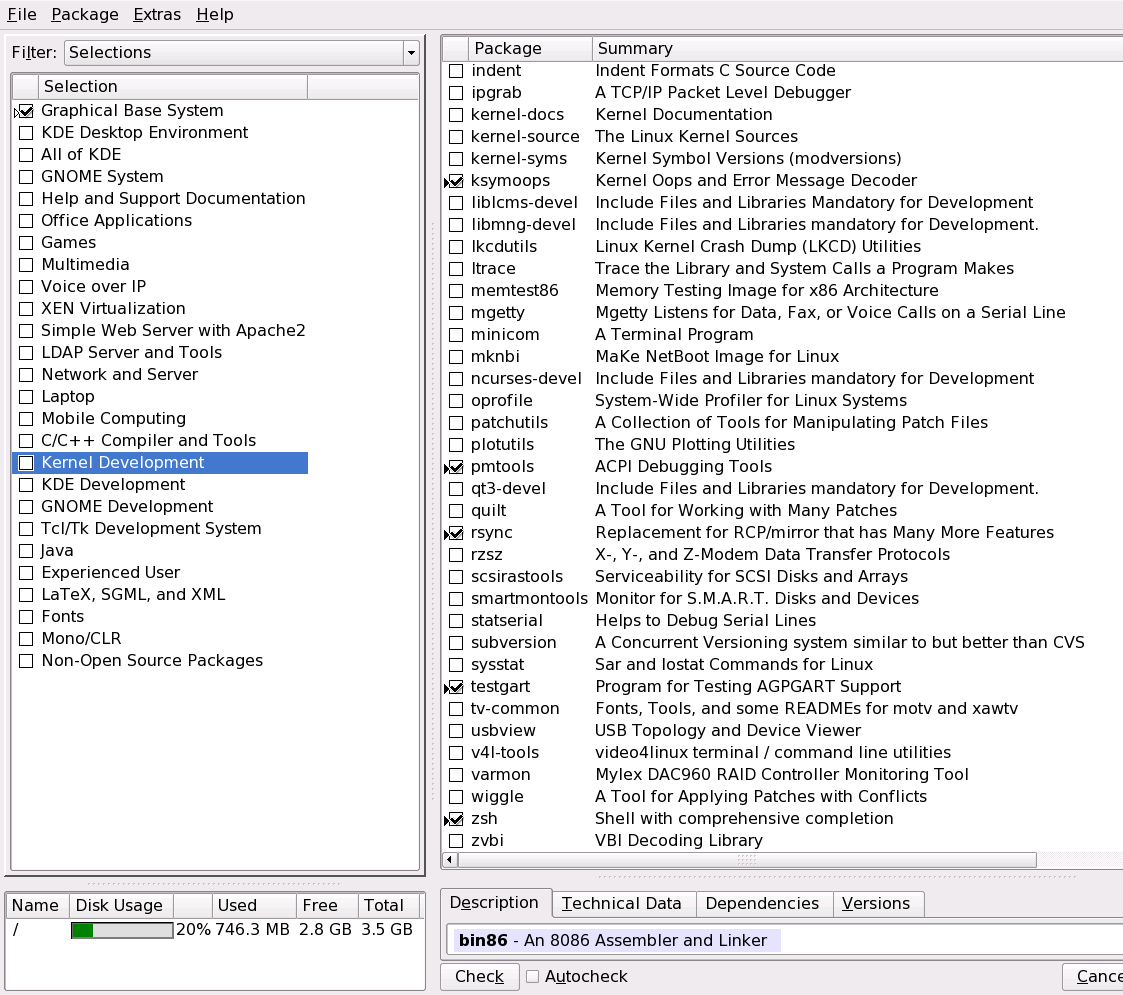This screenshot has height=995, width=1123.
Task: Check the kernel-source package checkbox
Action: [456, 137]
